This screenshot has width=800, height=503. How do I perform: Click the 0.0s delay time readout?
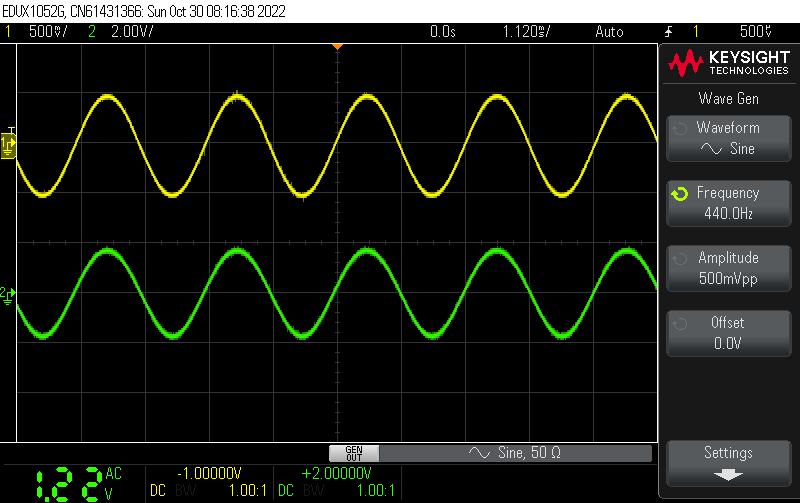tap(442, 32)
